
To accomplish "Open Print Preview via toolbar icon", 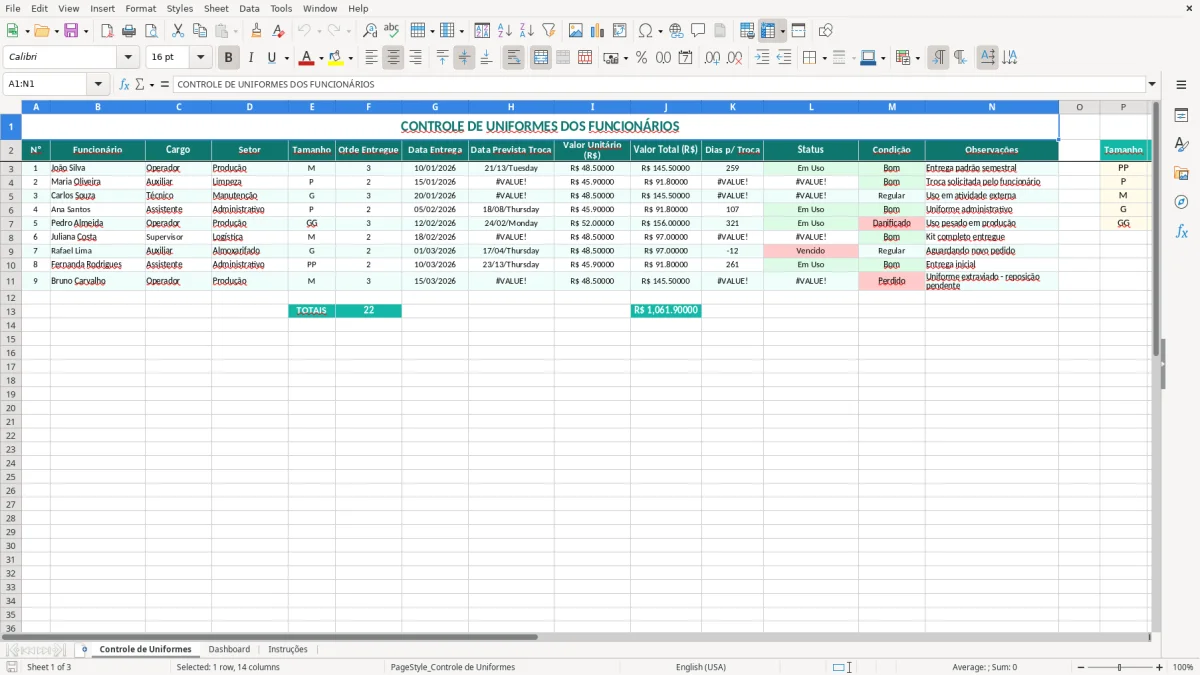I will [151, 31].
